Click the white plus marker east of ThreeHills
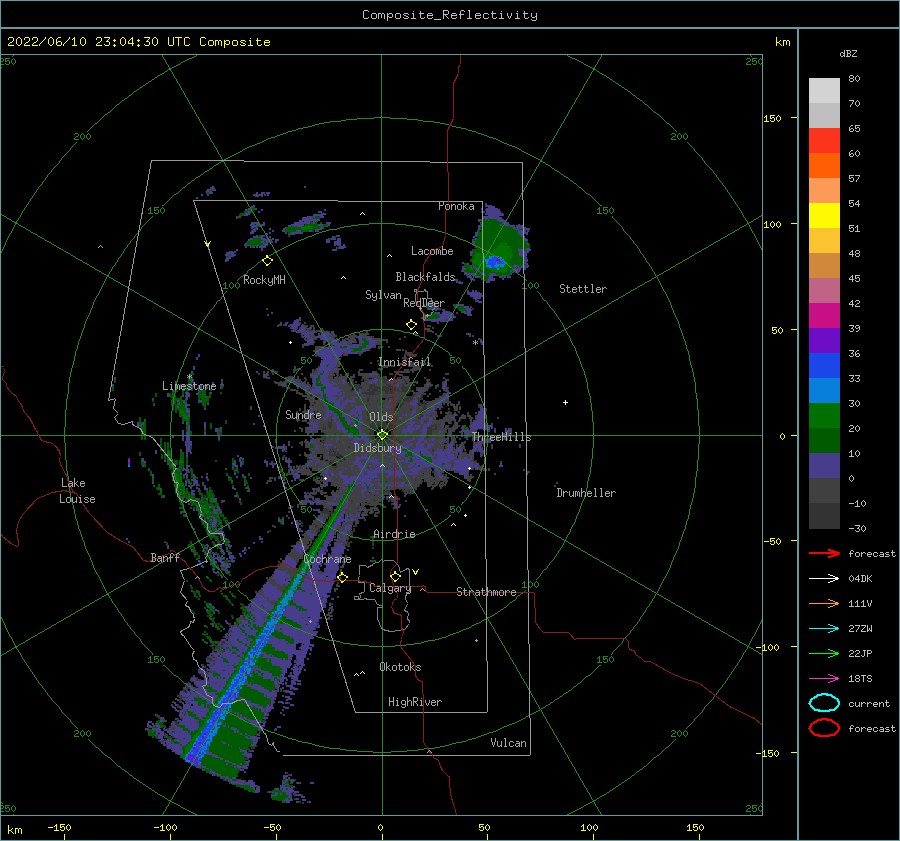The image size is (900, 841). coord(565,402)
